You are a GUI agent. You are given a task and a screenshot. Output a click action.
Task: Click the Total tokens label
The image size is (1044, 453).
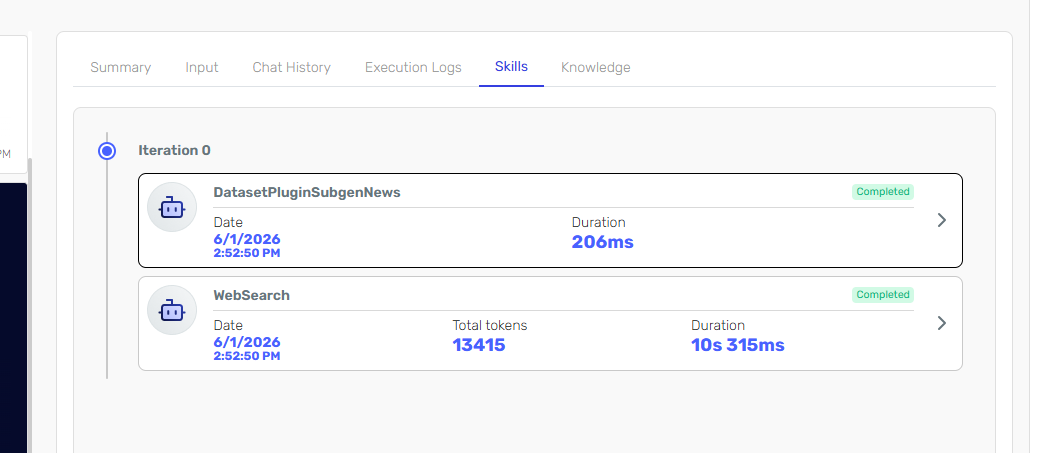(490, 325)
